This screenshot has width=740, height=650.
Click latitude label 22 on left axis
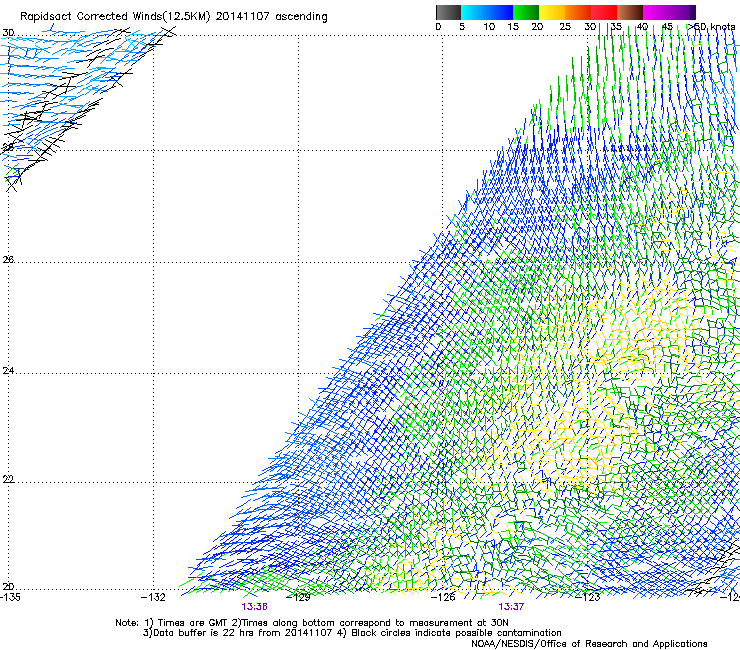(x=8, y=479)
